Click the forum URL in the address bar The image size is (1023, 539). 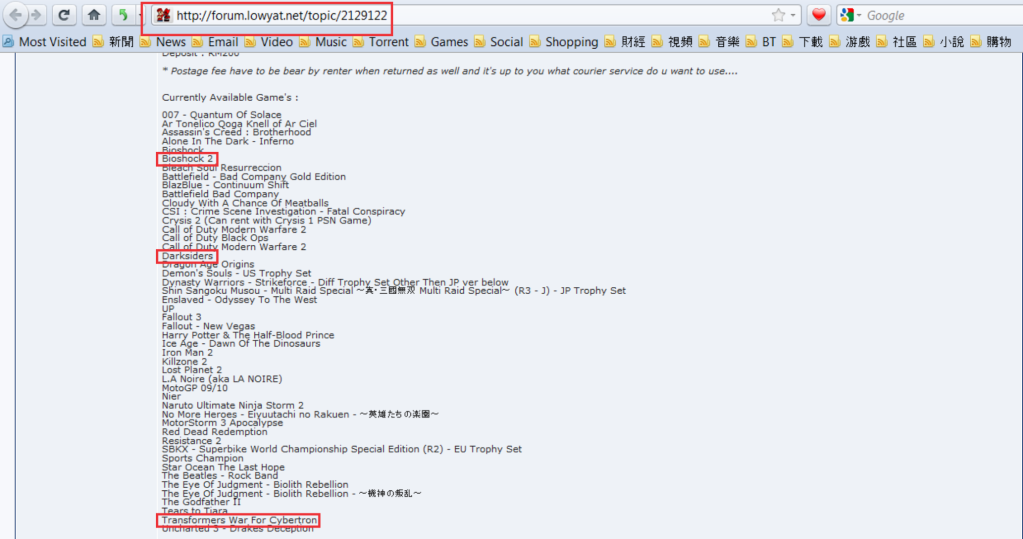[x=281, y=16]
